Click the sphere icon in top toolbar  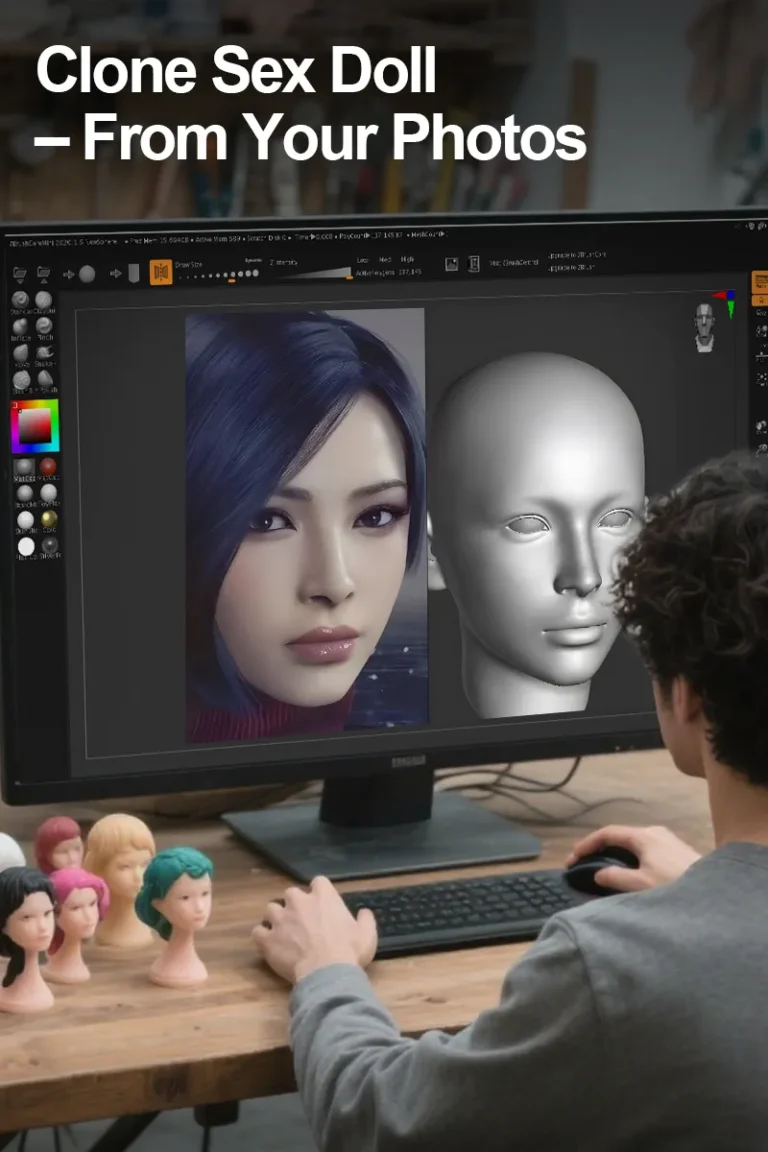tap(87, 273)
